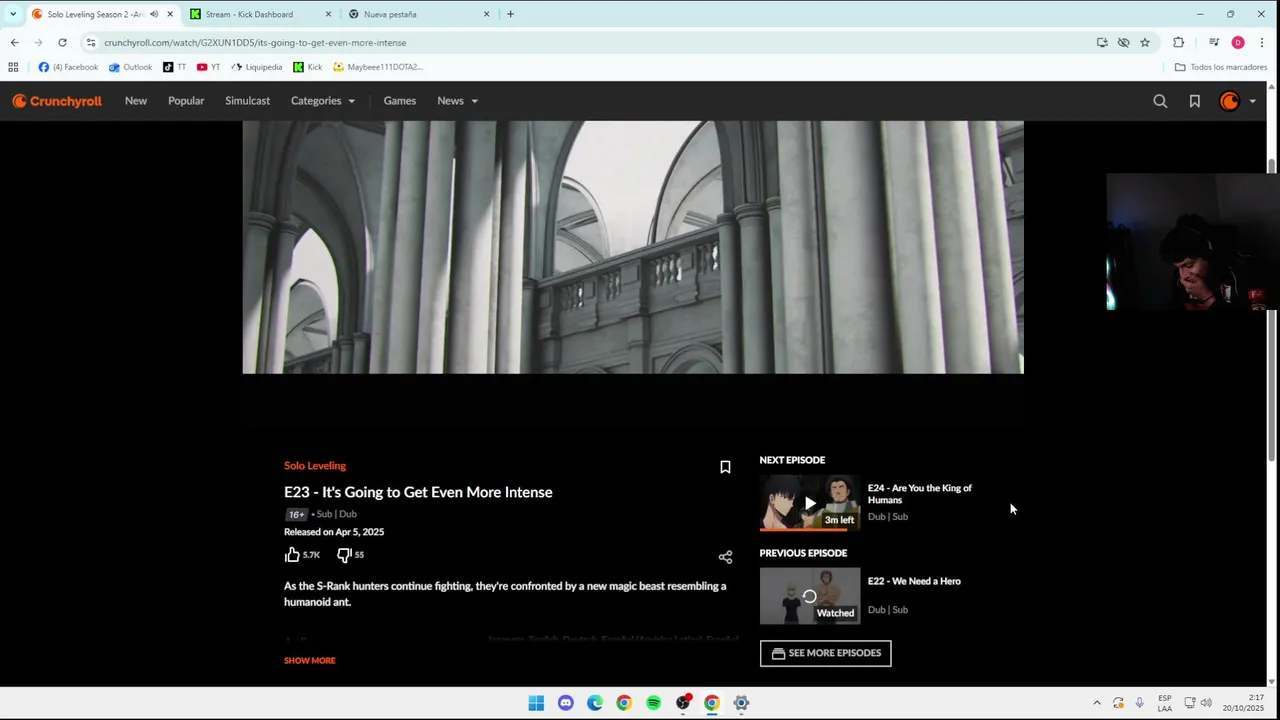View site information icon in address bar
The height and width of the screenshot is (720, 1280).
tap(90, 43)
